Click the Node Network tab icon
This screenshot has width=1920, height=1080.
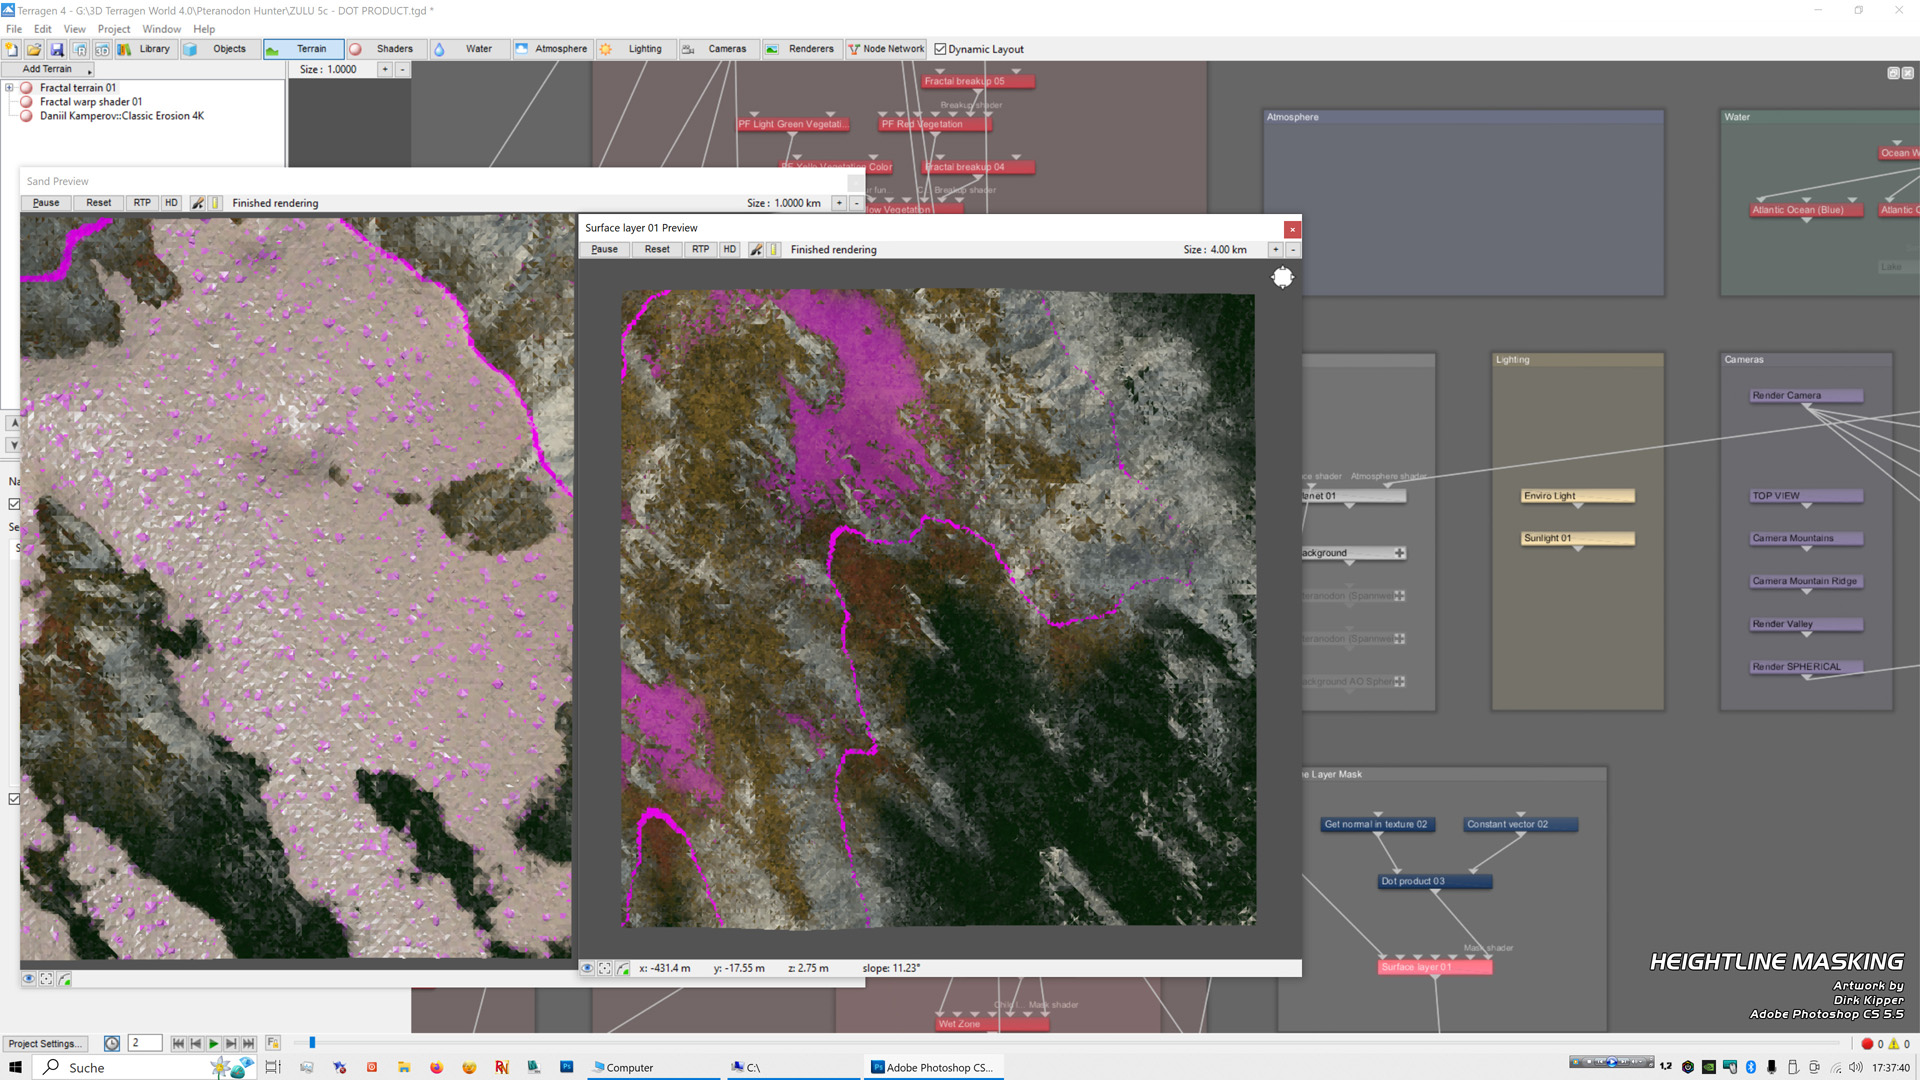pos(855,49)
